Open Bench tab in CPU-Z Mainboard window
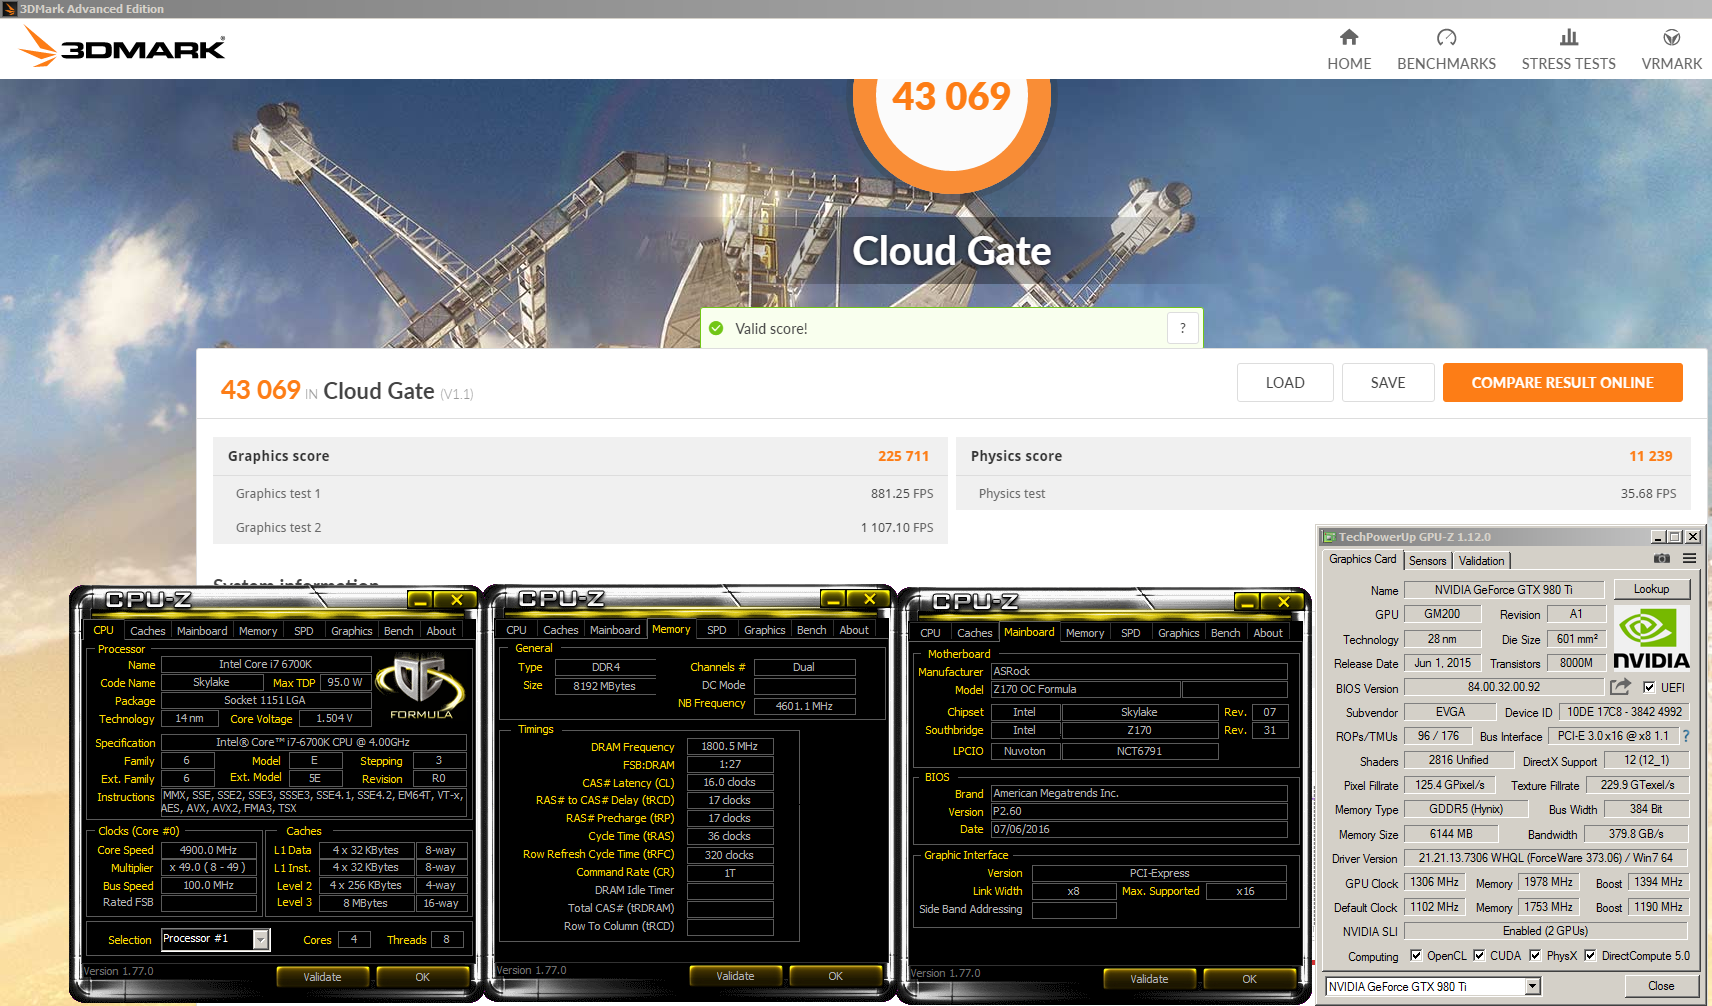The image size is (1712, 1006). 1225,633
